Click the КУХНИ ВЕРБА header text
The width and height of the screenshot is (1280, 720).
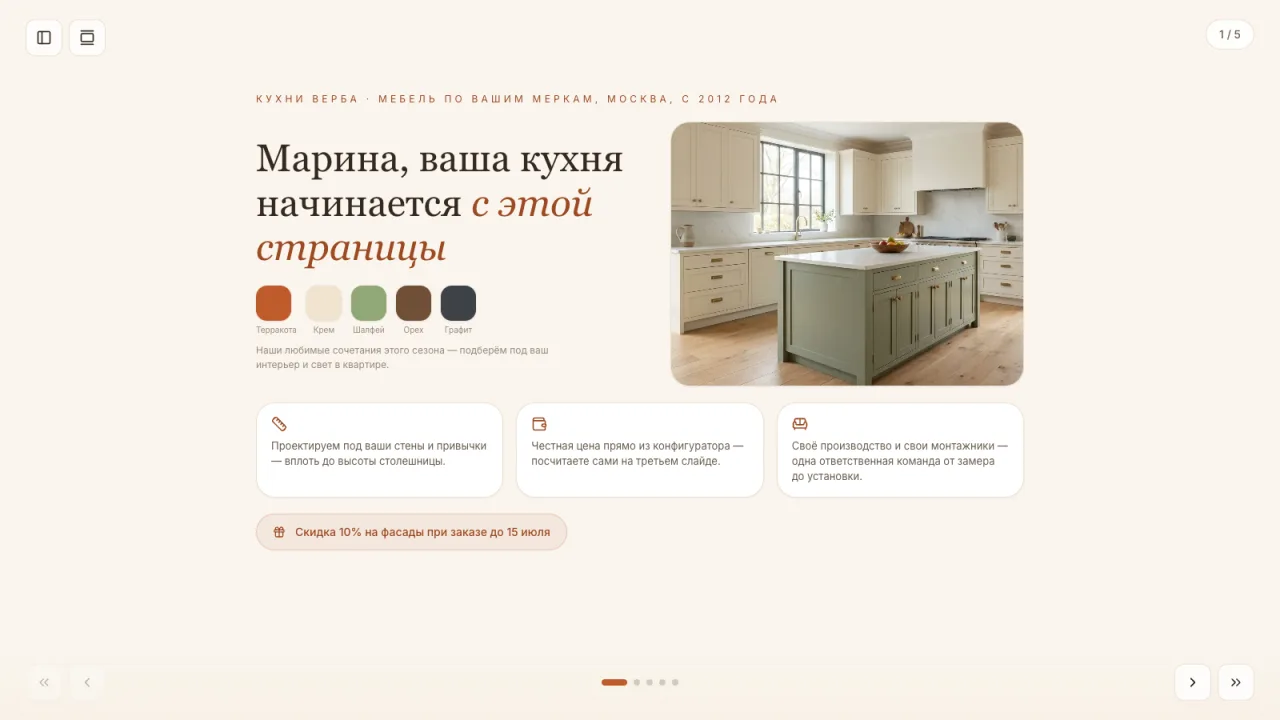click(x=517, y=99)
